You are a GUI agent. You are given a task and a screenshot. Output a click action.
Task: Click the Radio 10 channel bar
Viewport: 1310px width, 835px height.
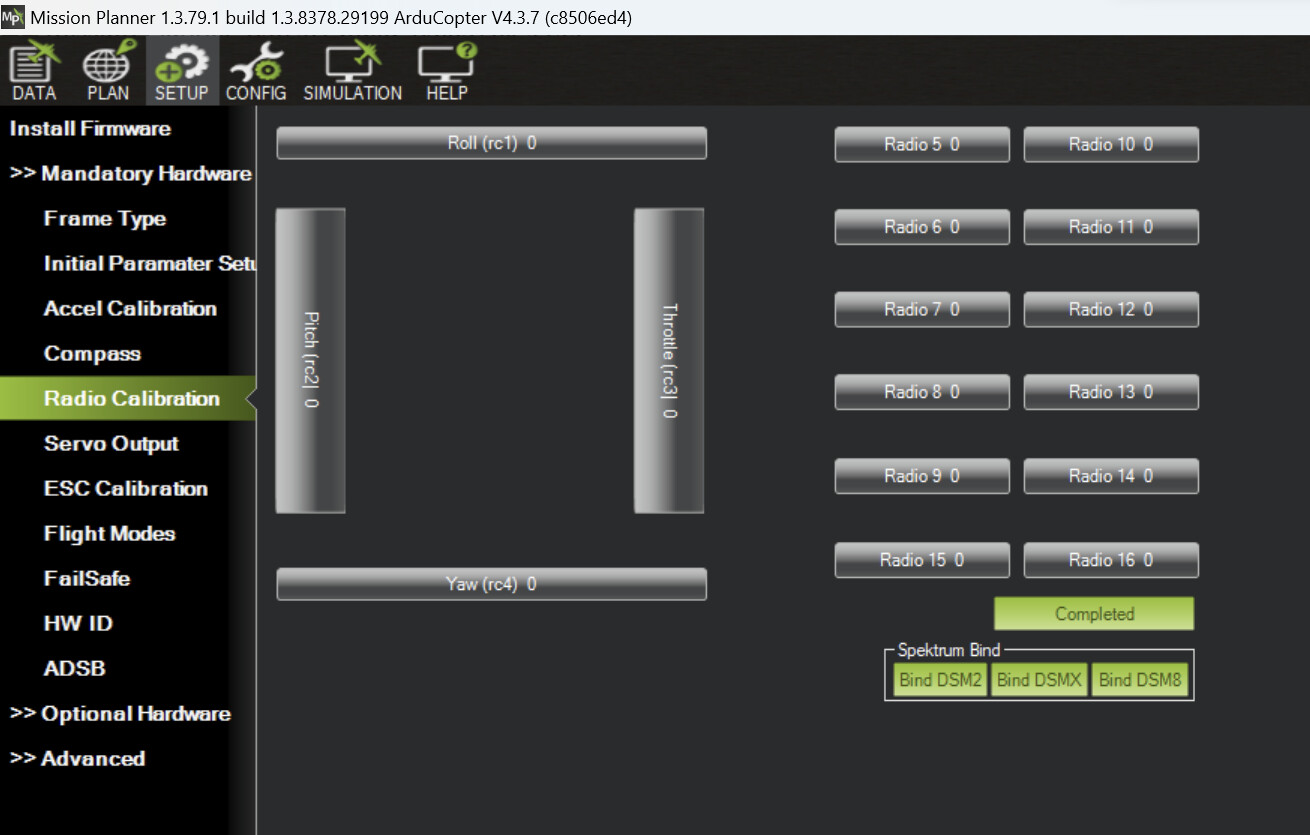coord(1111,144)
